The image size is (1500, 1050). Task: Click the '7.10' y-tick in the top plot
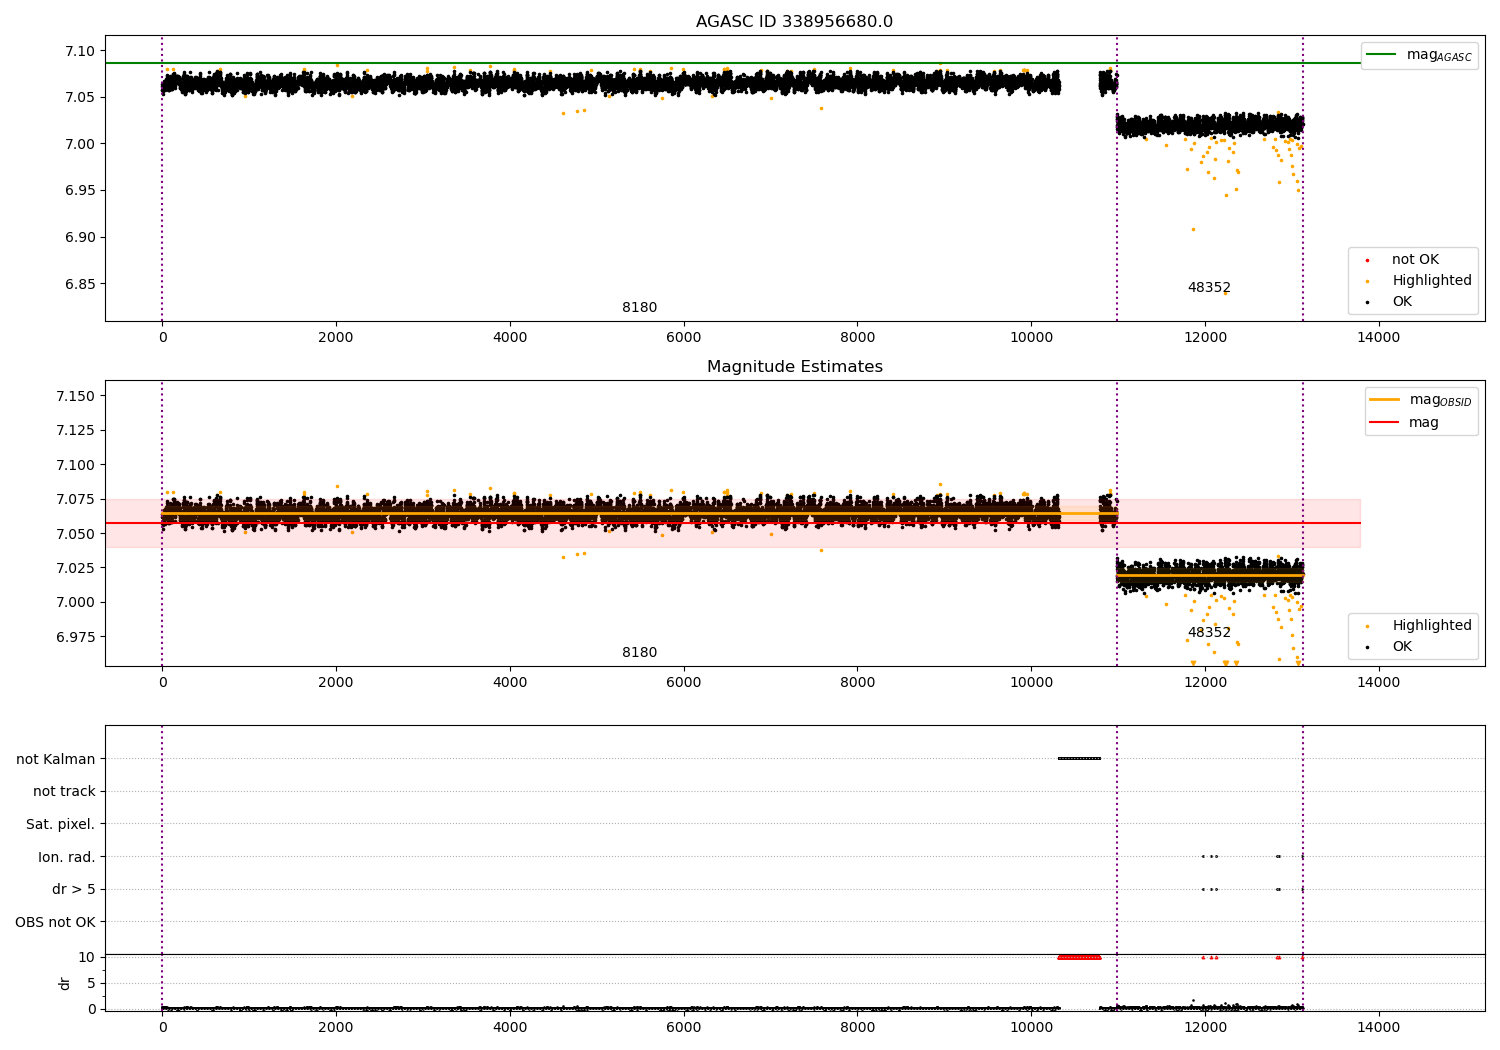pos(83,51)
